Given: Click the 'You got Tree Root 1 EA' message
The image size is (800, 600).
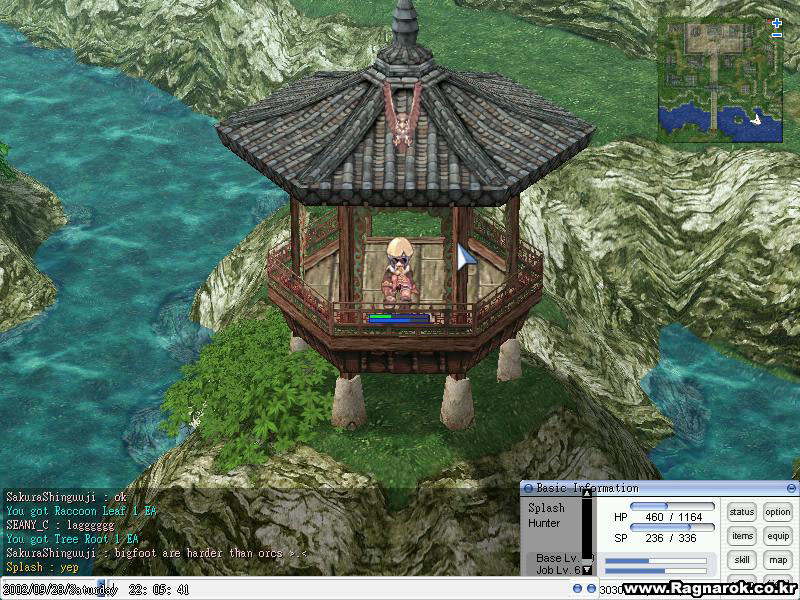Looking at the screenshot, I should pos(72,539).
